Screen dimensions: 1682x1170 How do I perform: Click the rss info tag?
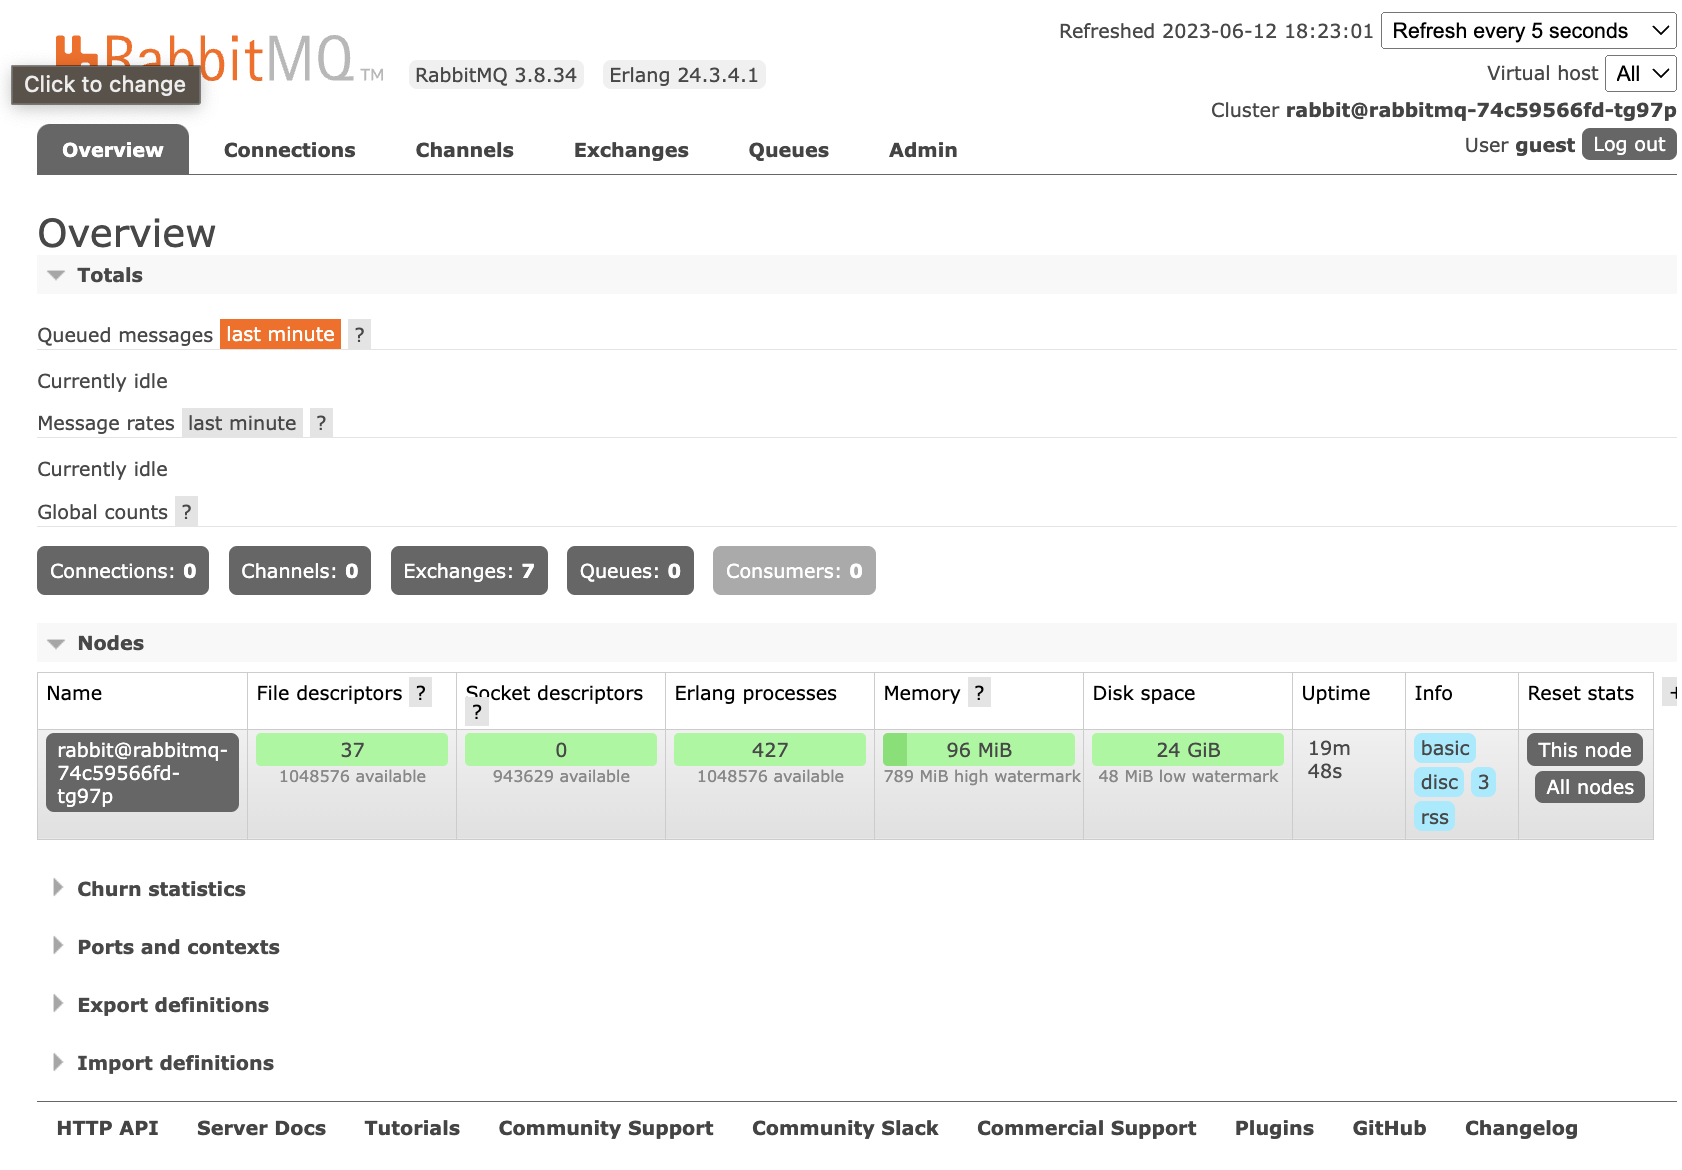tap(1434, 817)
